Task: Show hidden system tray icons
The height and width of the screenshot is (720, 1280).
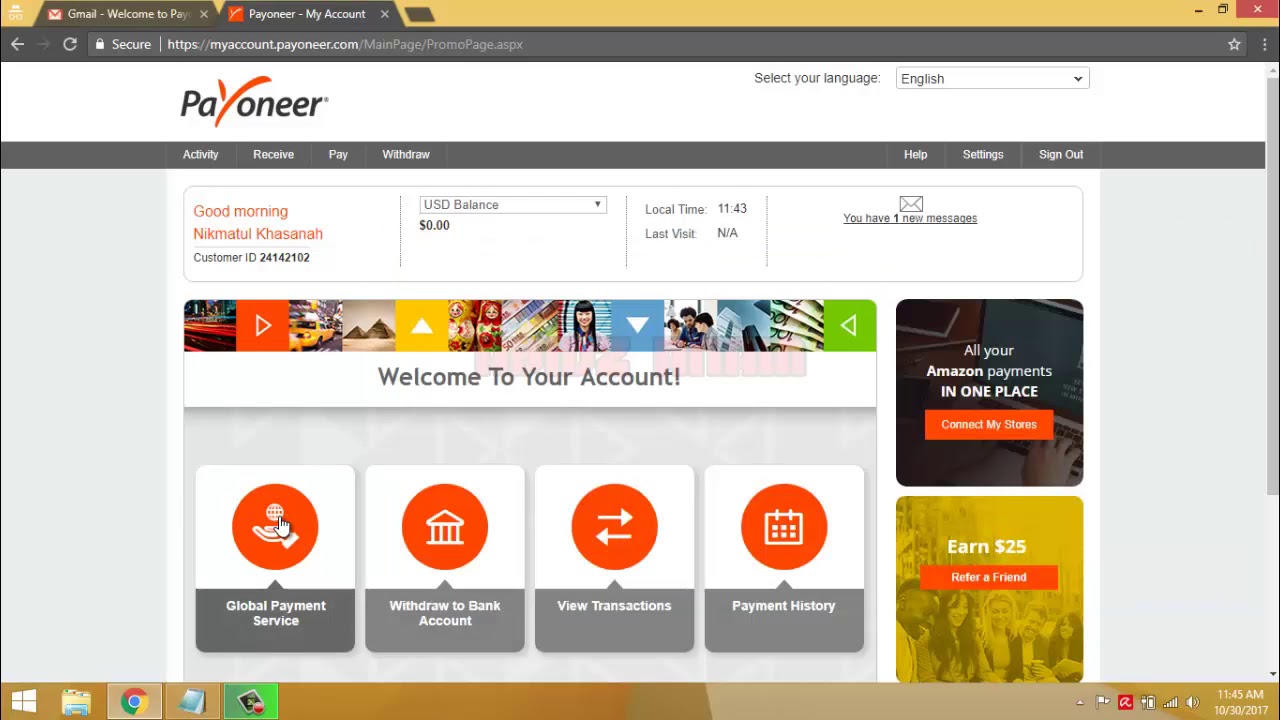Action: point(1080,703)
